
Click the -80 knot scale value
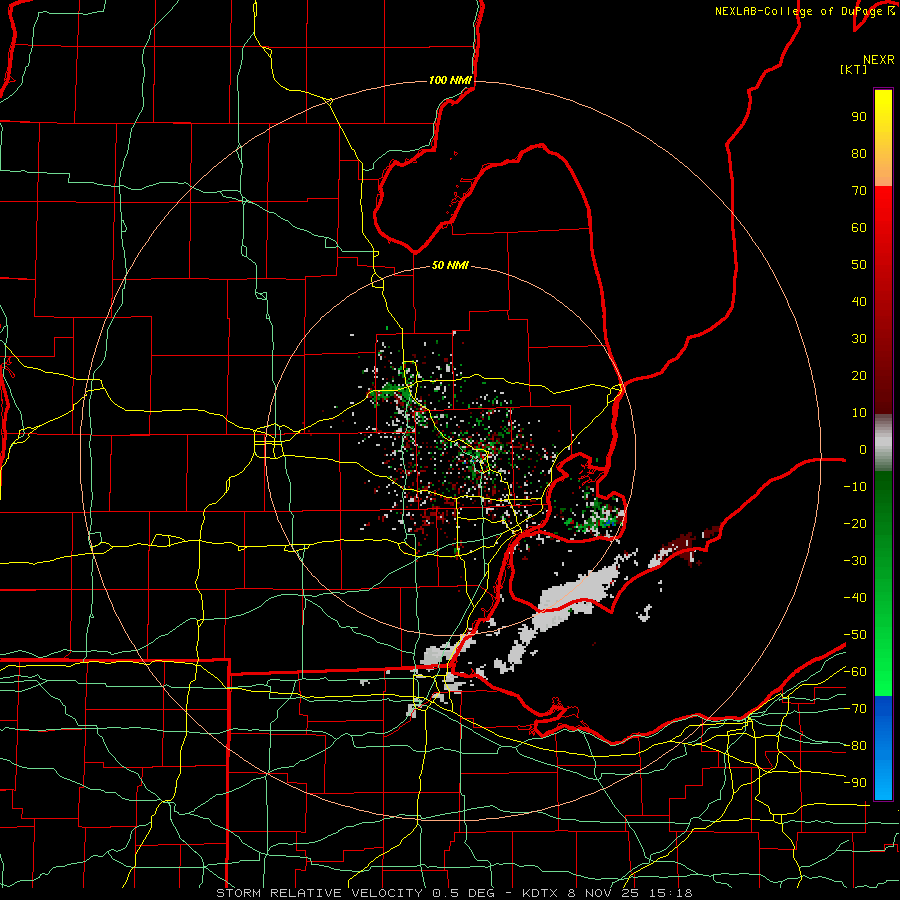point(855,746)
